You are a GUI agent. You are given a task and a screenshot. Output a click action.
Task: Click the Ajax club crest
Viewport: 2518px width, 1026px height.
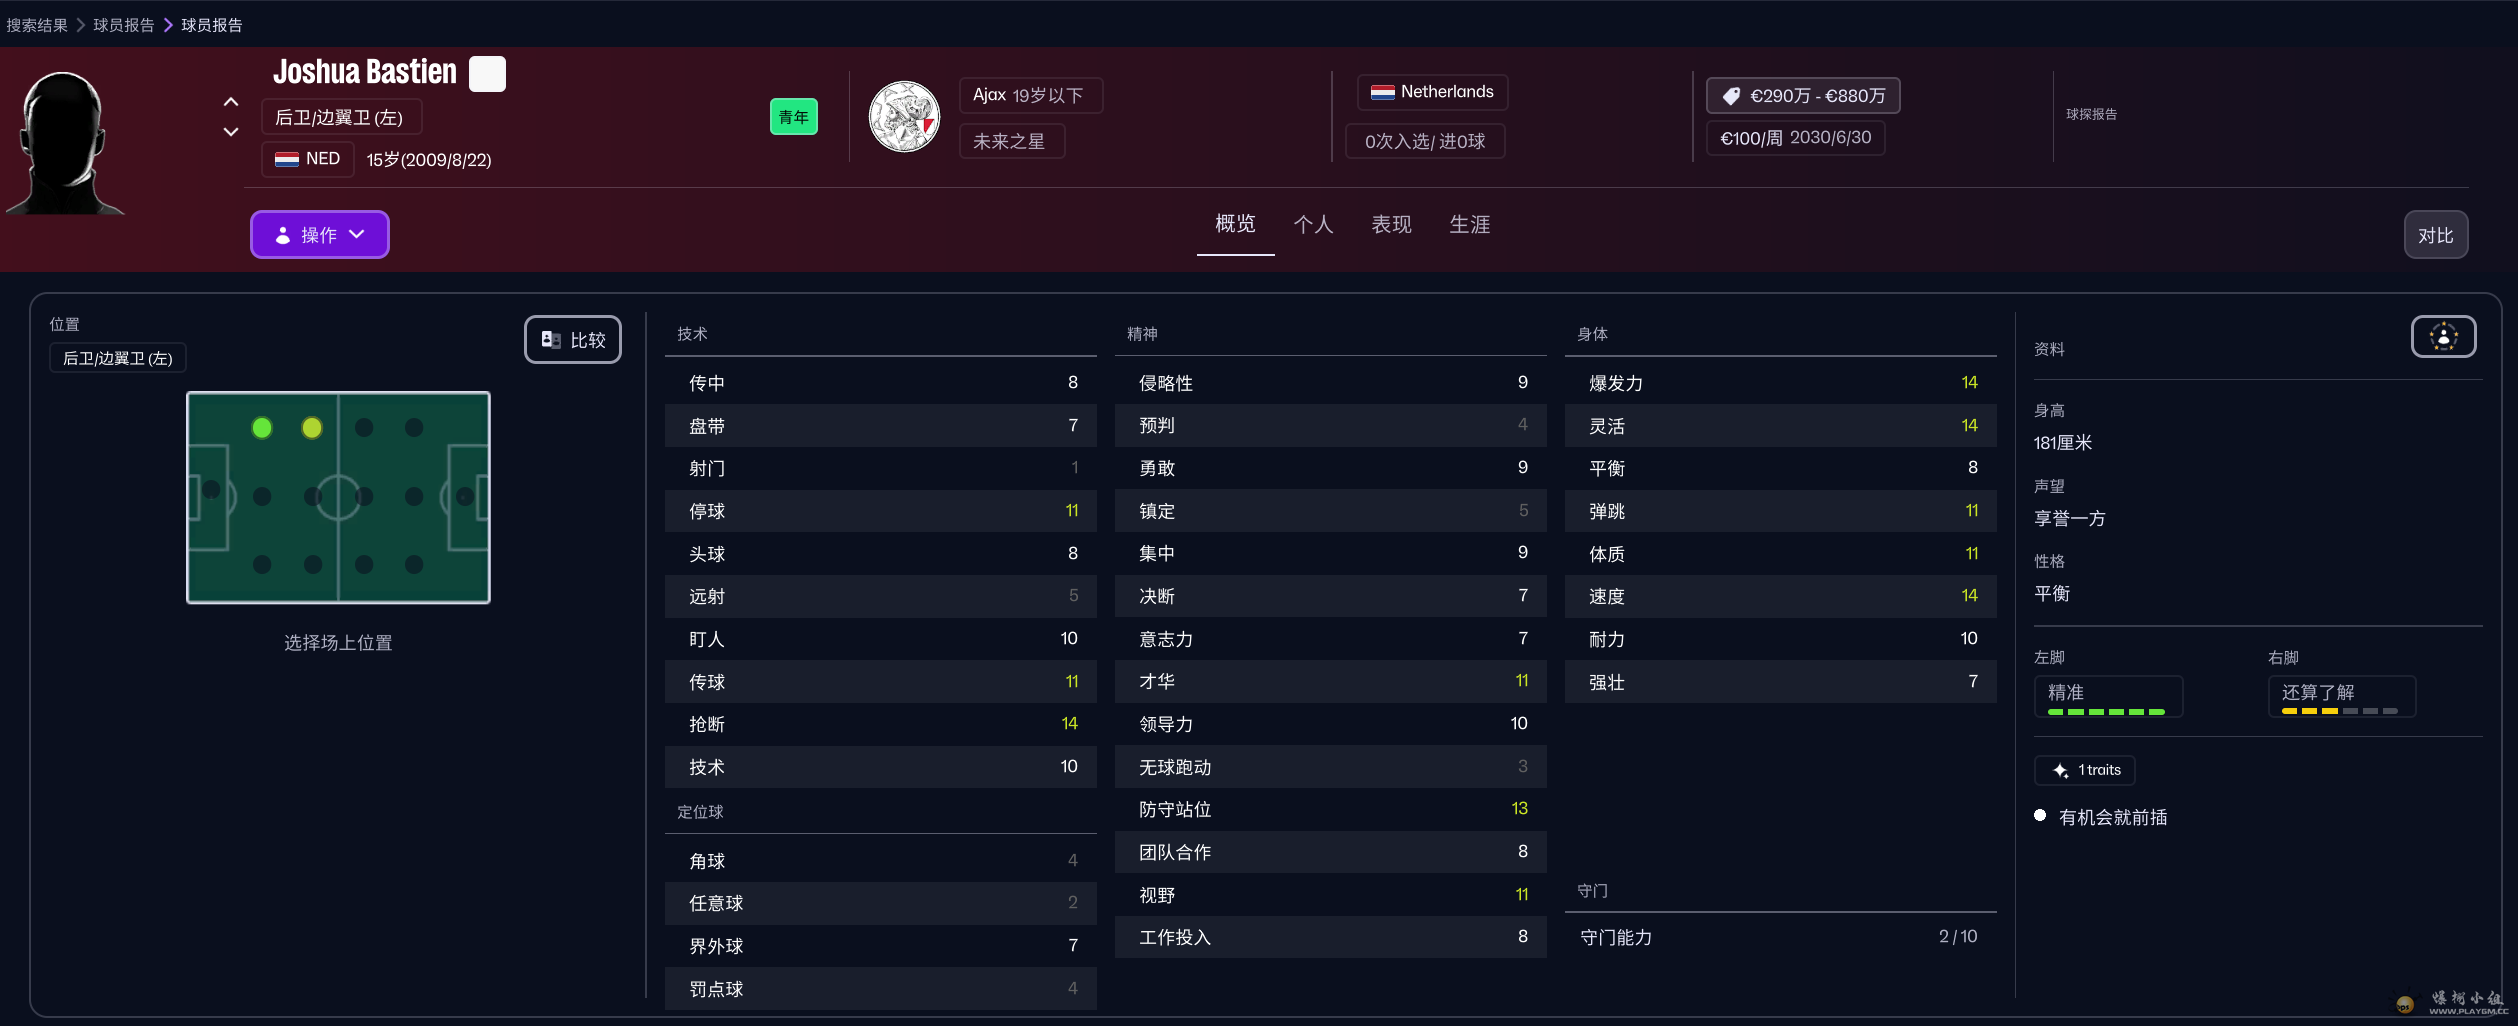coord(904,116)
